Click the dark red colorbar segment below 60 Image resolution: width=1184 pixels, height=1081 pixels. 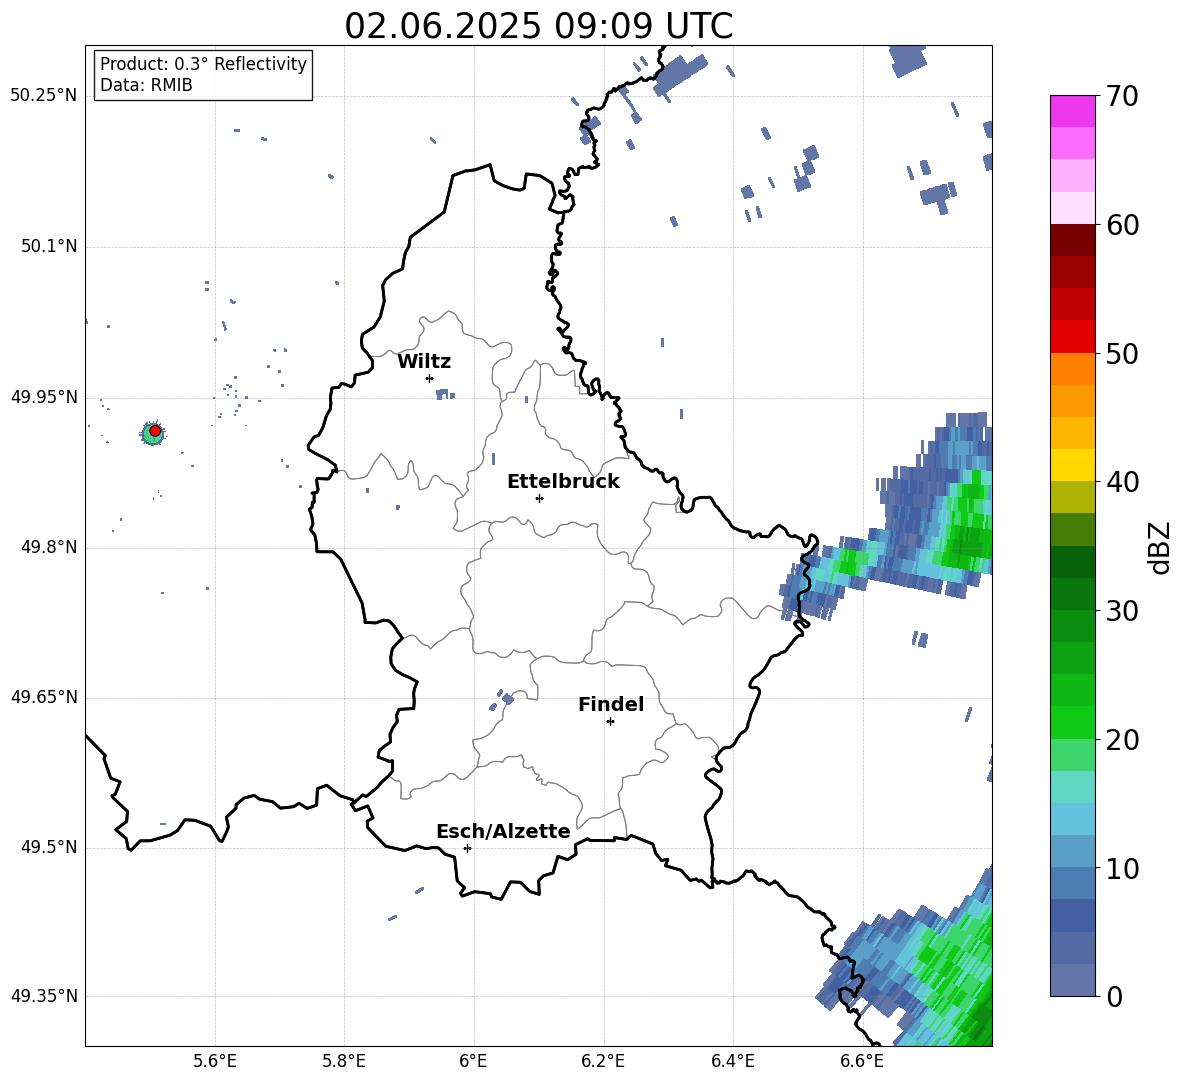click(x=1072, y=241)
